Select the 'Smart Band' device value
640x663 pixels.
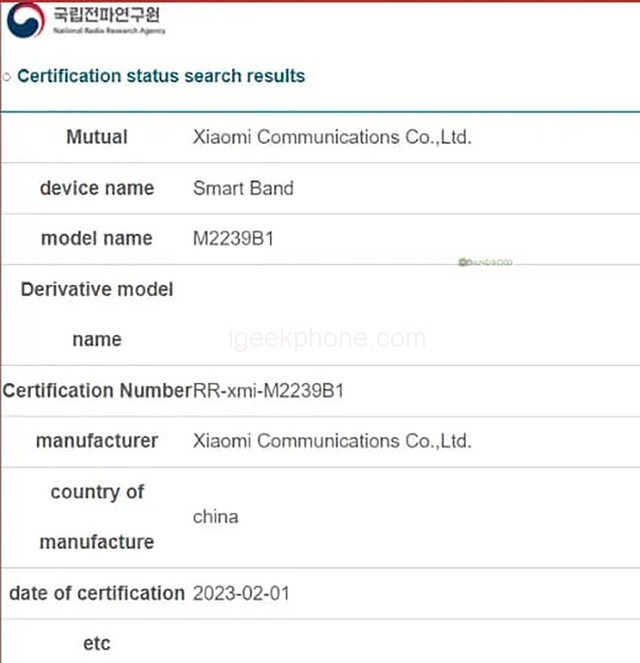[x=243, y=188]
